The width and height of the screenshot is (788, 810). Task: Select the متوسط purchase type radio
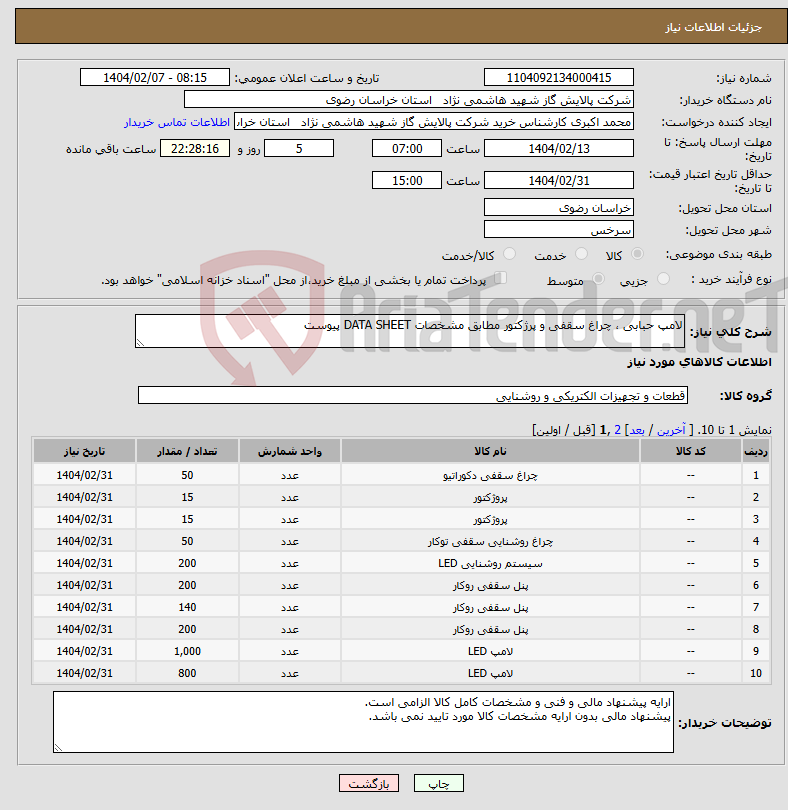(x=598, y=279)
